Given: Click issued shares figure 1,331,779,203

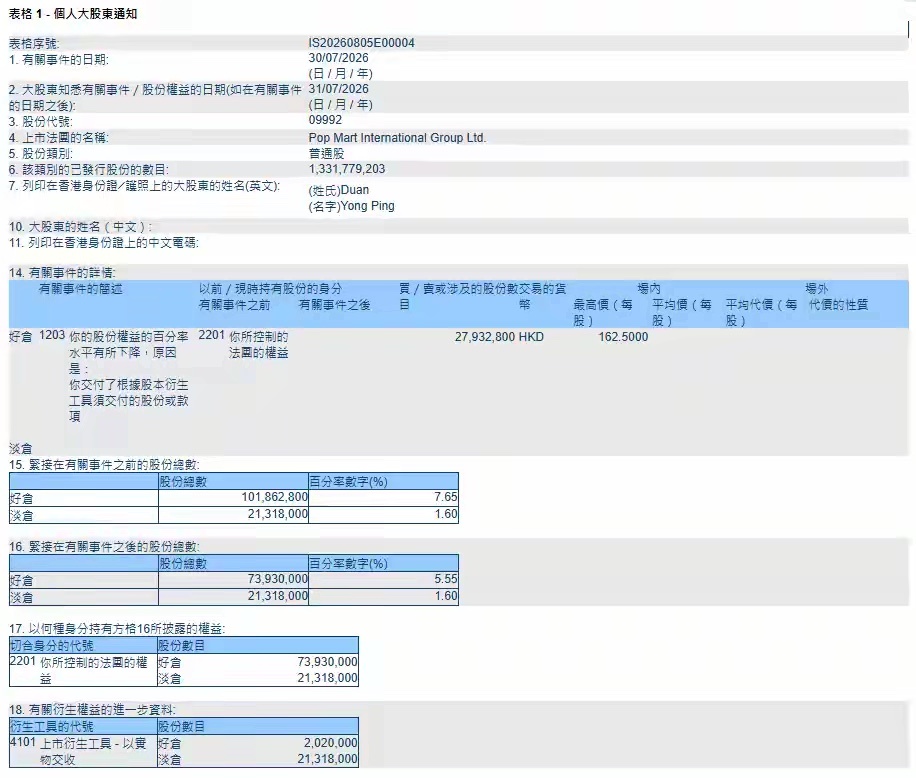Looking at the screenshot, I should coord(347,169).
